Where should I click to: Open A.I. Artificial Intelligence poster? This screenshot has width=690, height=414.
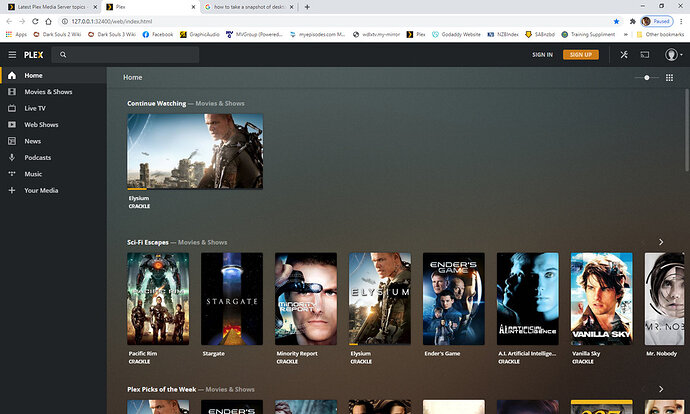tap(528, 299)
